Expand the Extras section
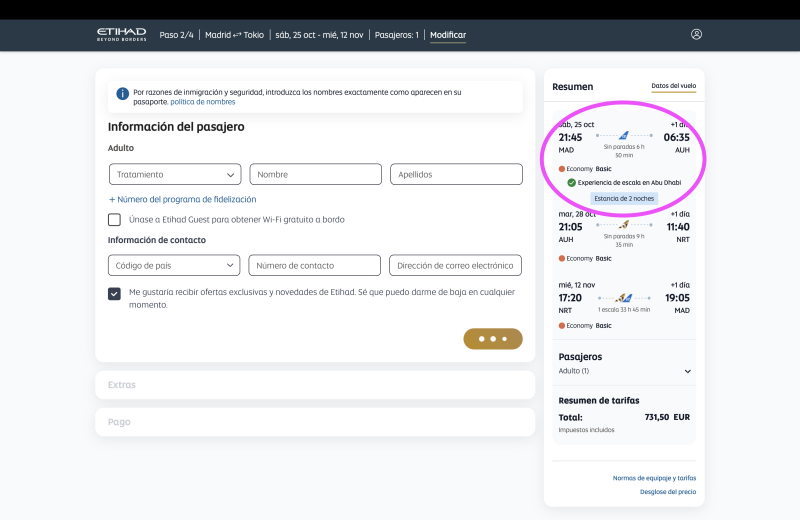The image size is (800, 520). (x=315, y=385)
